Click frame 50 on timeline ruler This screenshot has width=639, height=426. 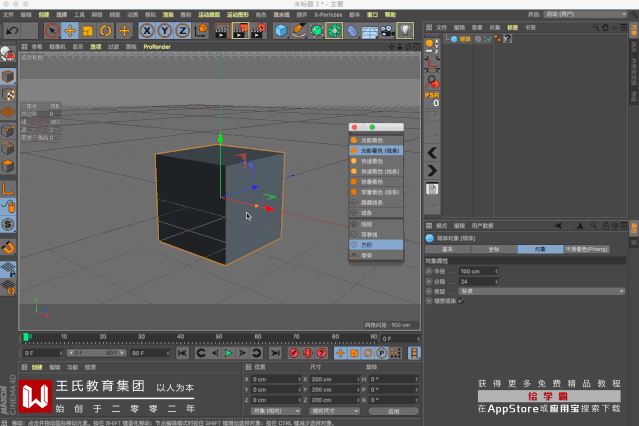pyautogui.click(x=219, y=337)
